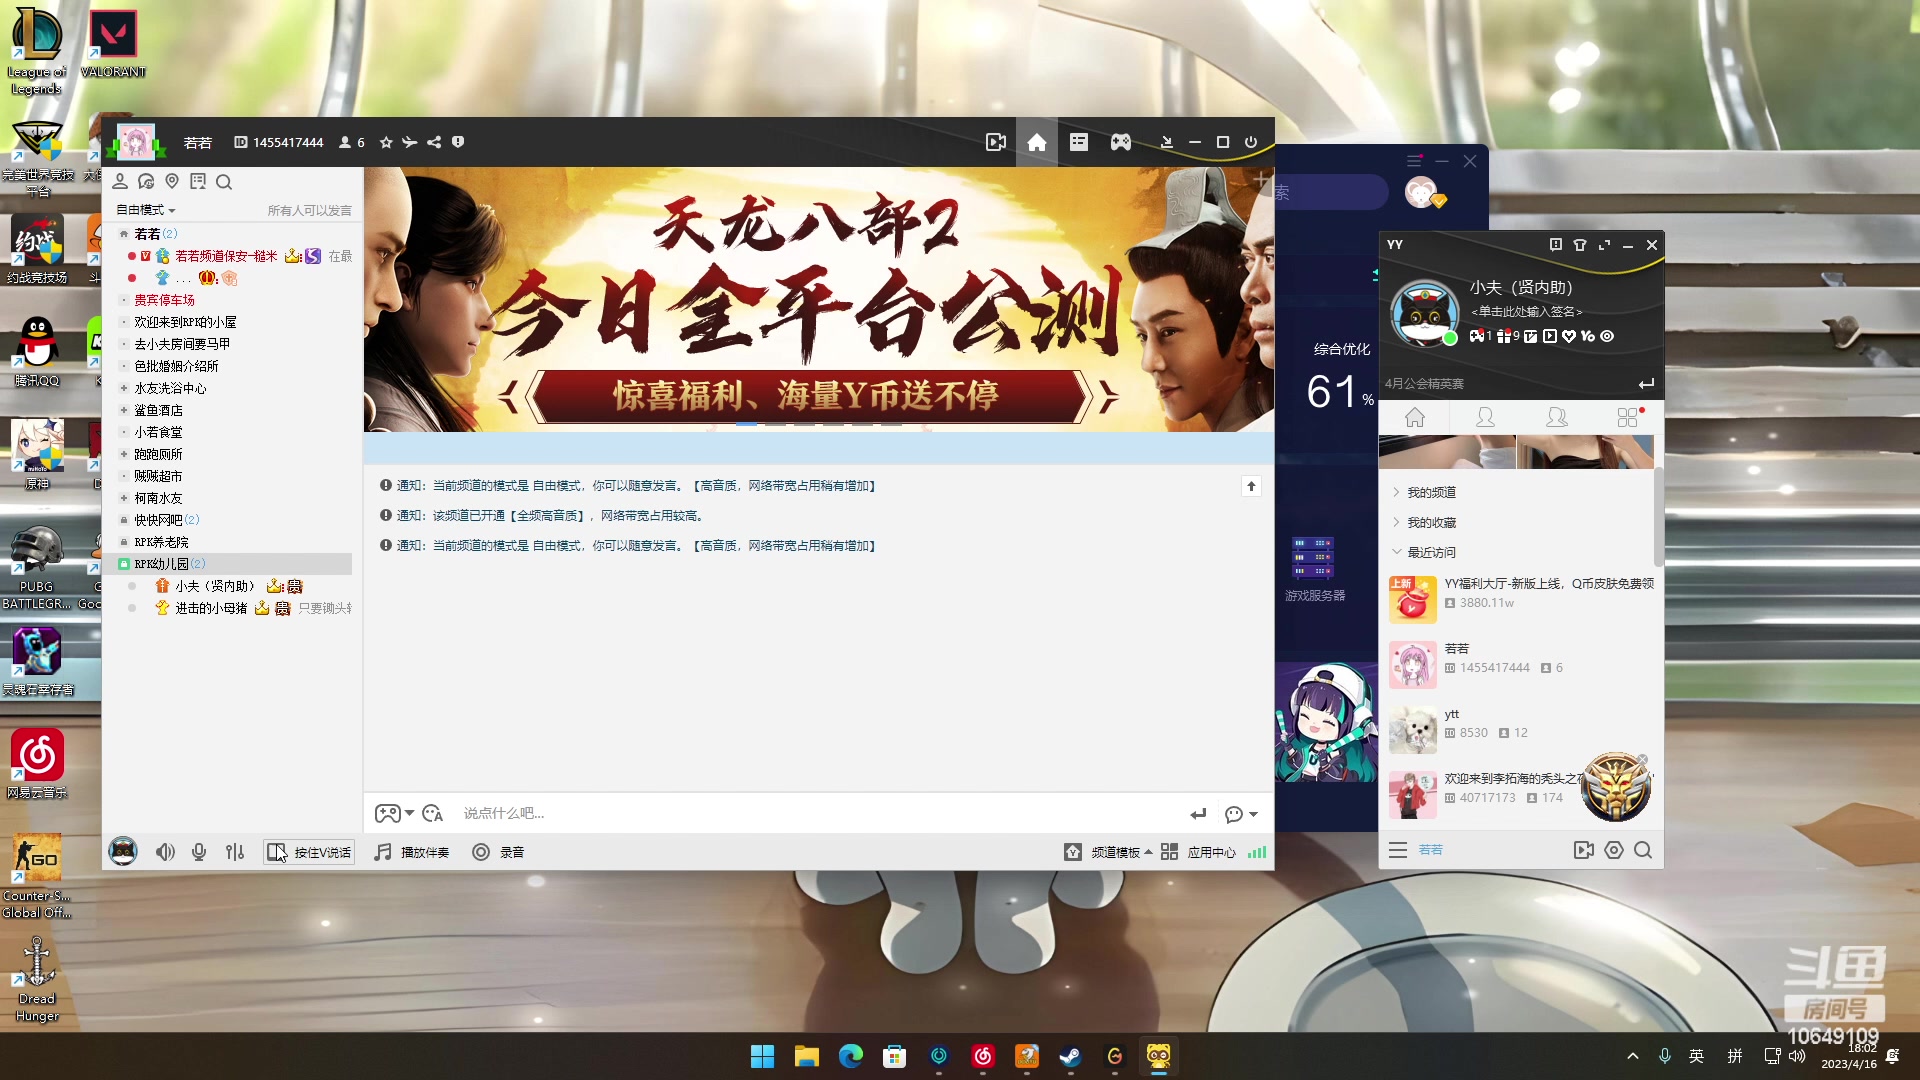Collapse the 最近访问 section
Screen dimensions: 1920x1080
click(x=1431, y=552)
